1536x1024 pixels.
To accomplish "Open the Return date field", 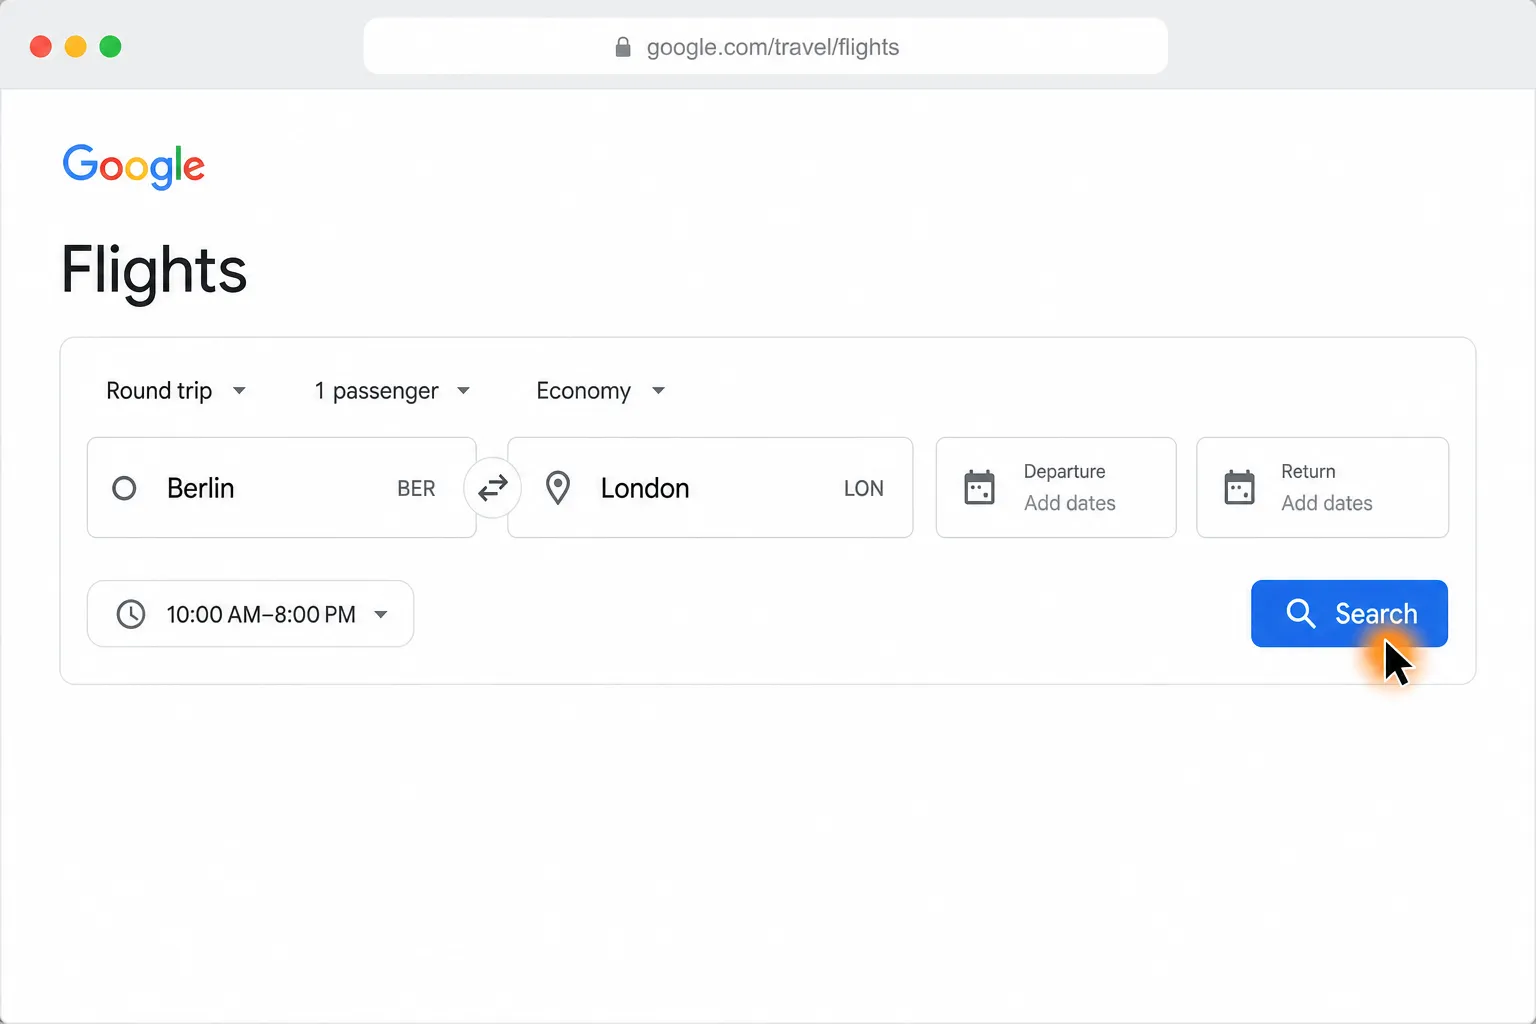I will (x=1322, y=488).
